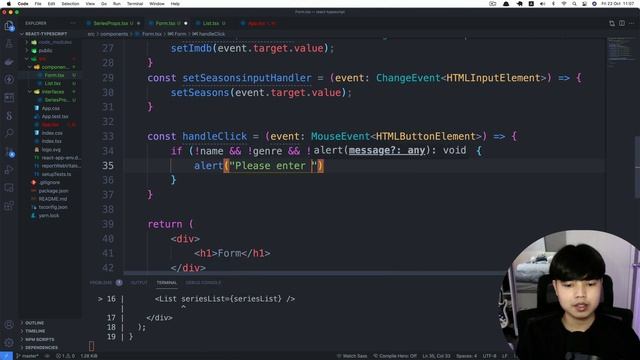Collapse the interfaces folder
Screen dimensions: 640x360
coord(52,92)
